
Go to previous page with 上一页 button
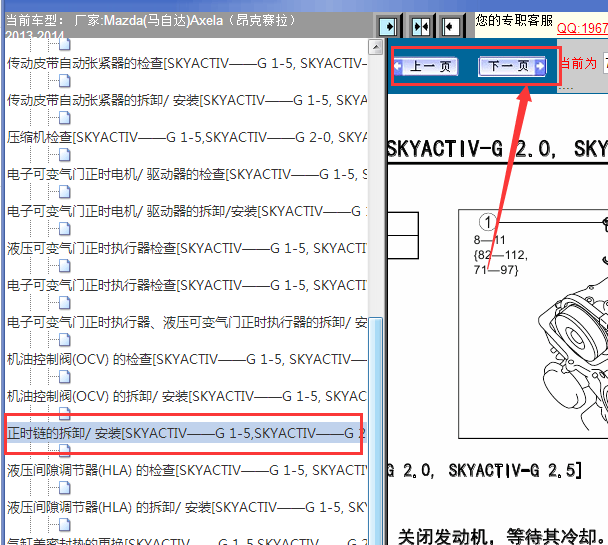[426, 66]
